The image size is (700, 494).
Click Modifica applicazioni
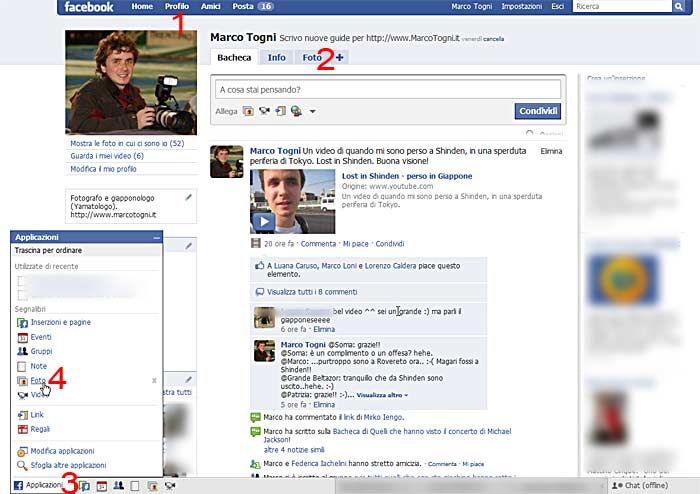(62, 451)
